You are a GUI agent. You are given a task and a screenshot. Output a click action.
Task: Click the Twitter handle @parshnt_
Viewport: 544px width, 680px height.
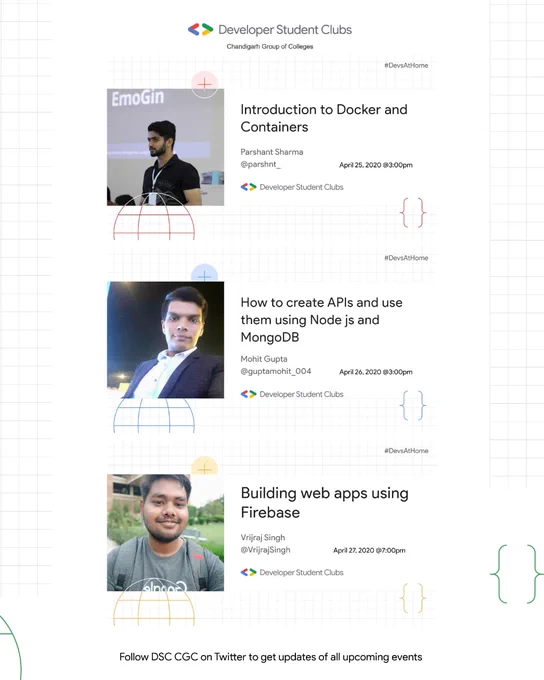(x=260, y=164)
